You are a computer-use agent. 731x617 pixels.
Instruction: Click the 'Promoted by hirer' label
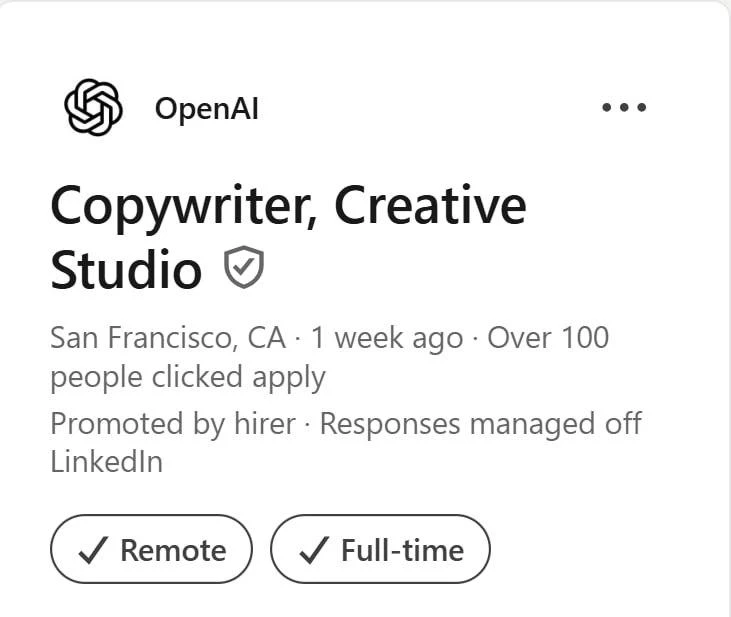[173, 424]
